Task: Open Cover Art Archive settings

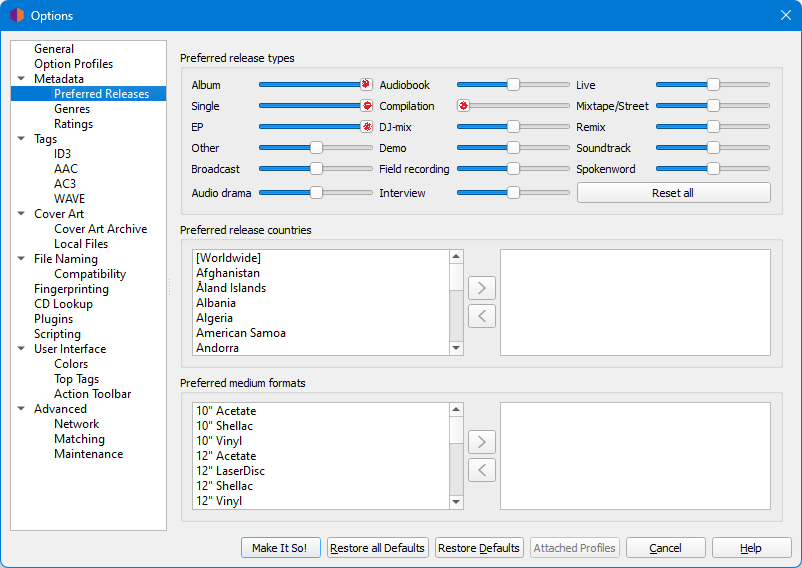Action: click(x=100, y=229)
